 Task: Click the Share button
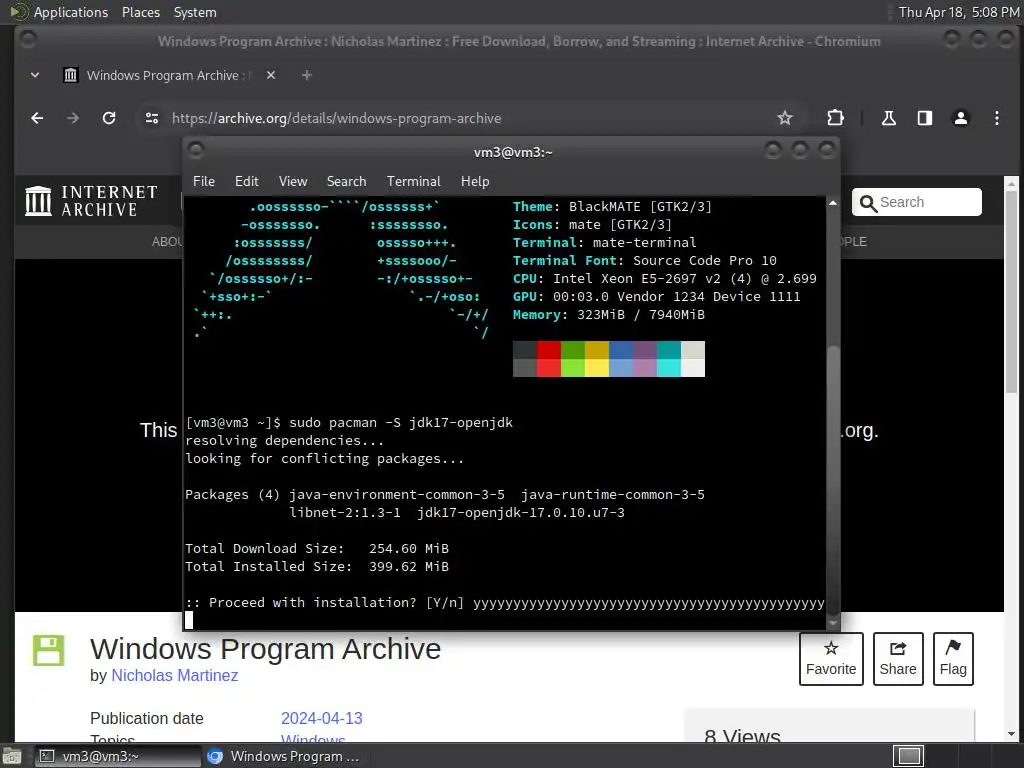[898, 658]
